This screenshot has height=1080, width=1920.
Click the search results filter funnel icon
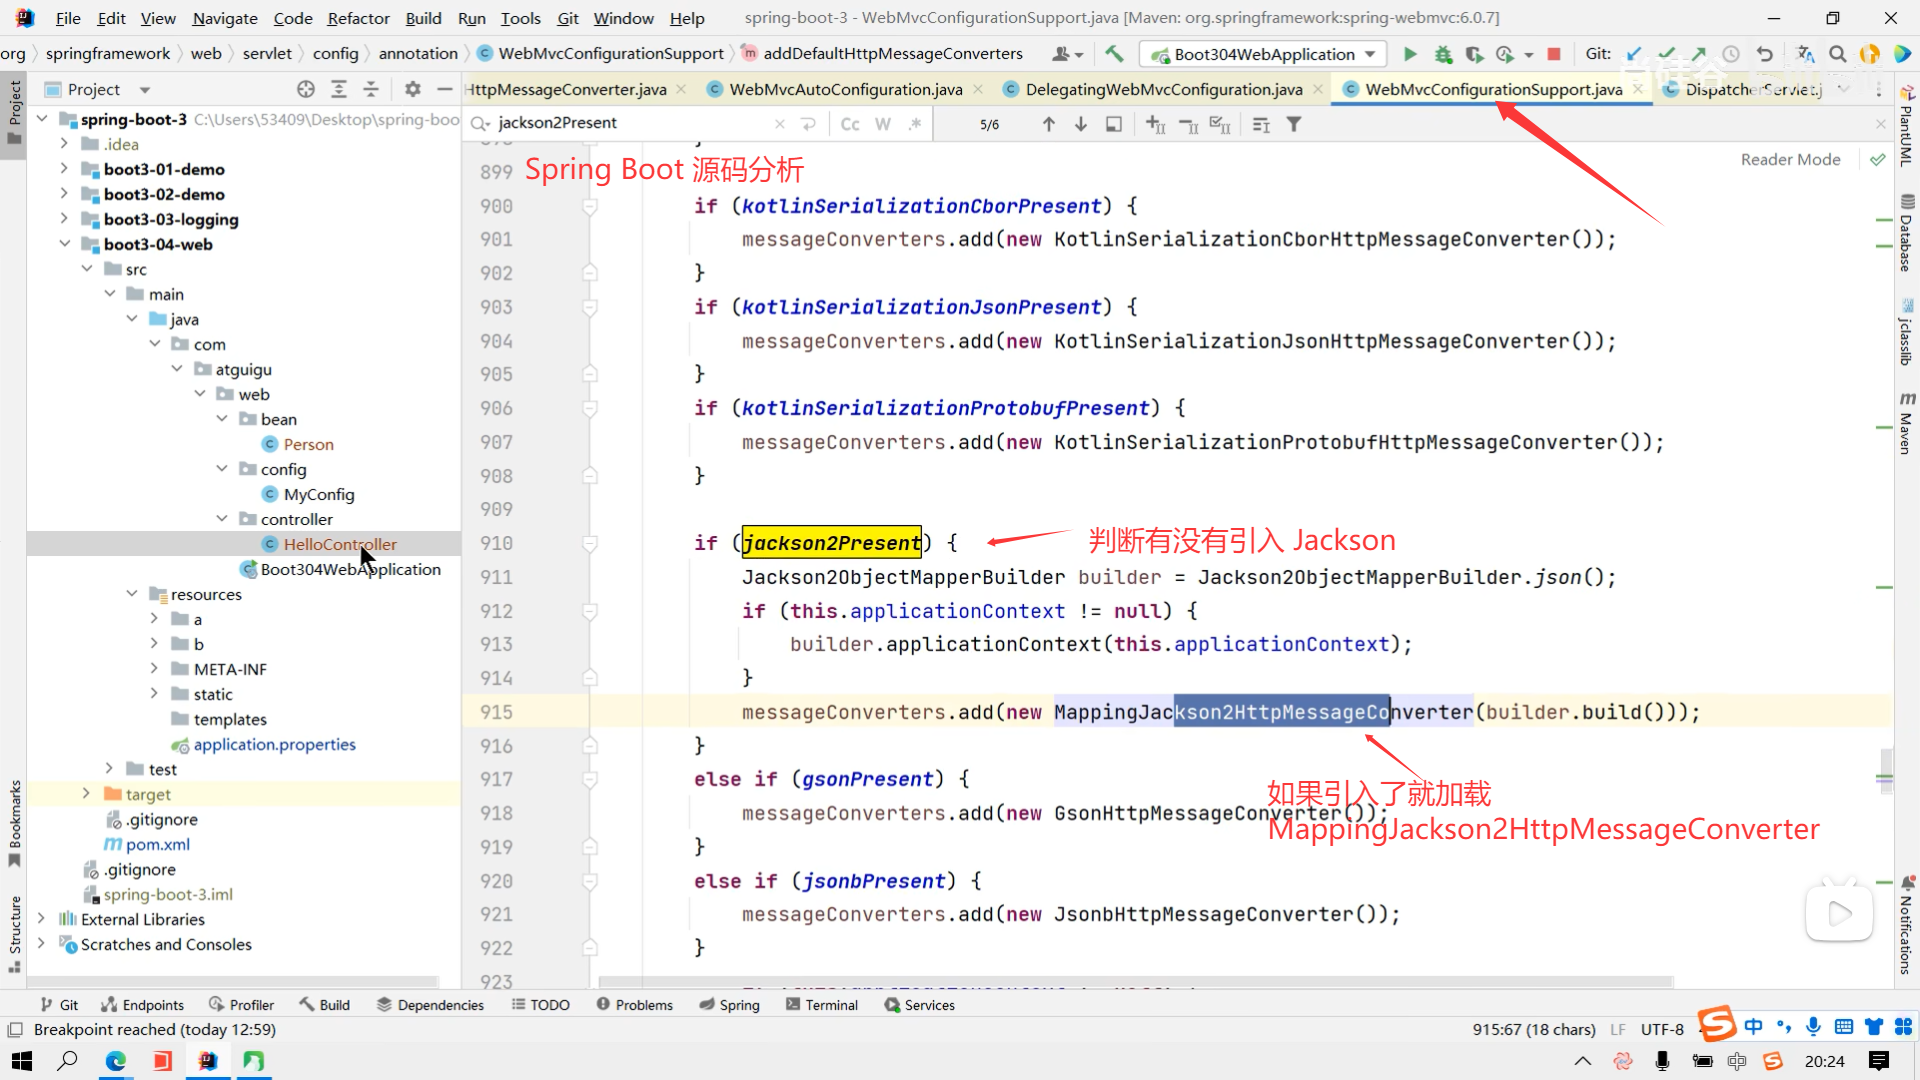coord(1294,124)
